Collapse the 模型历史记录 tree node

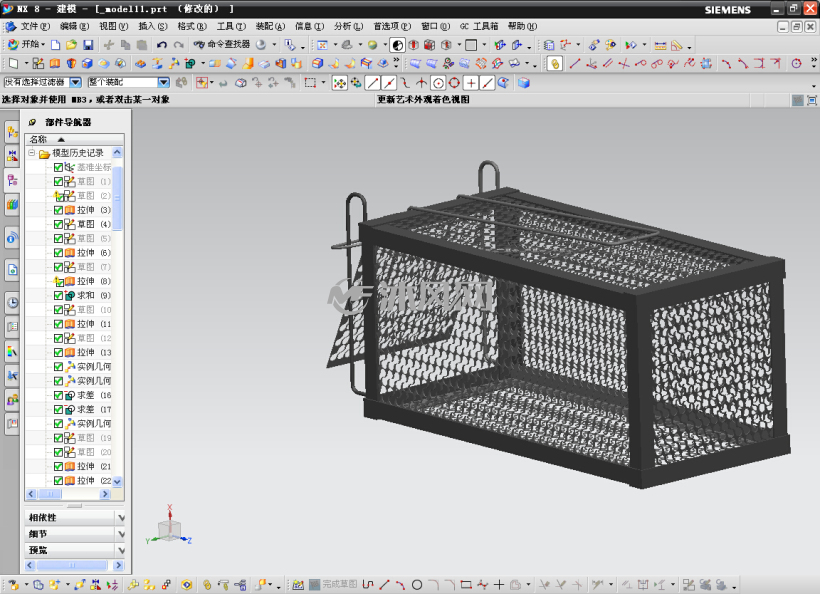click(x=31, y=153)
